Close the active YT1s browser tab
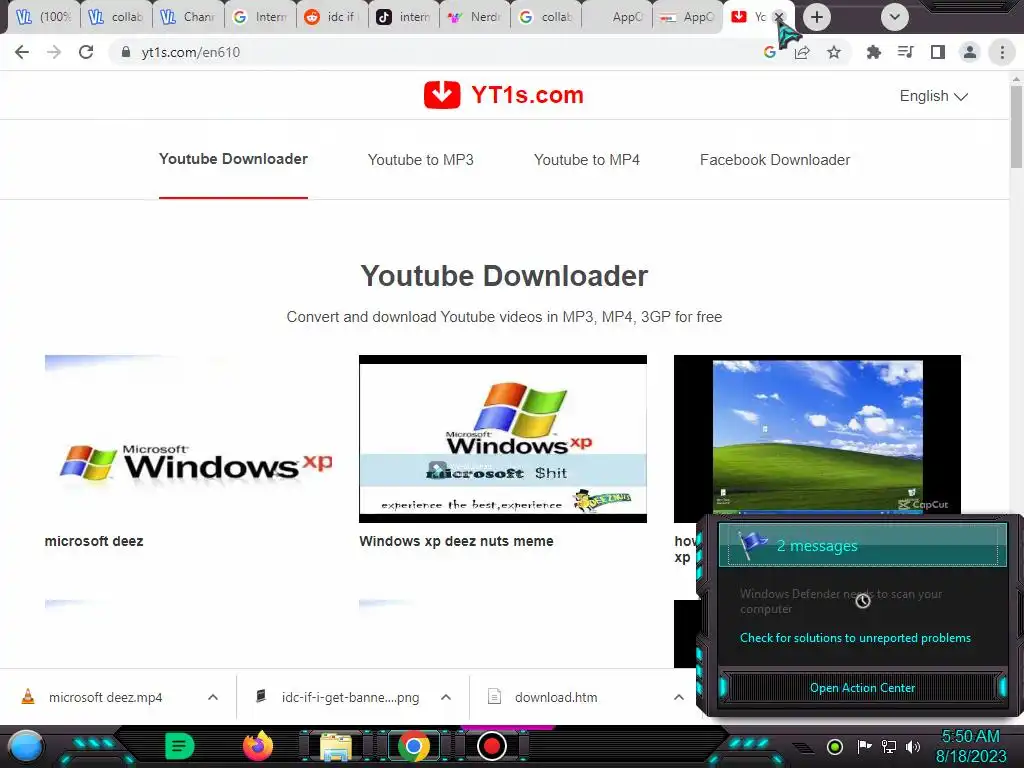The width and height of the screenshot is (1024, 768). pos(778,17)
